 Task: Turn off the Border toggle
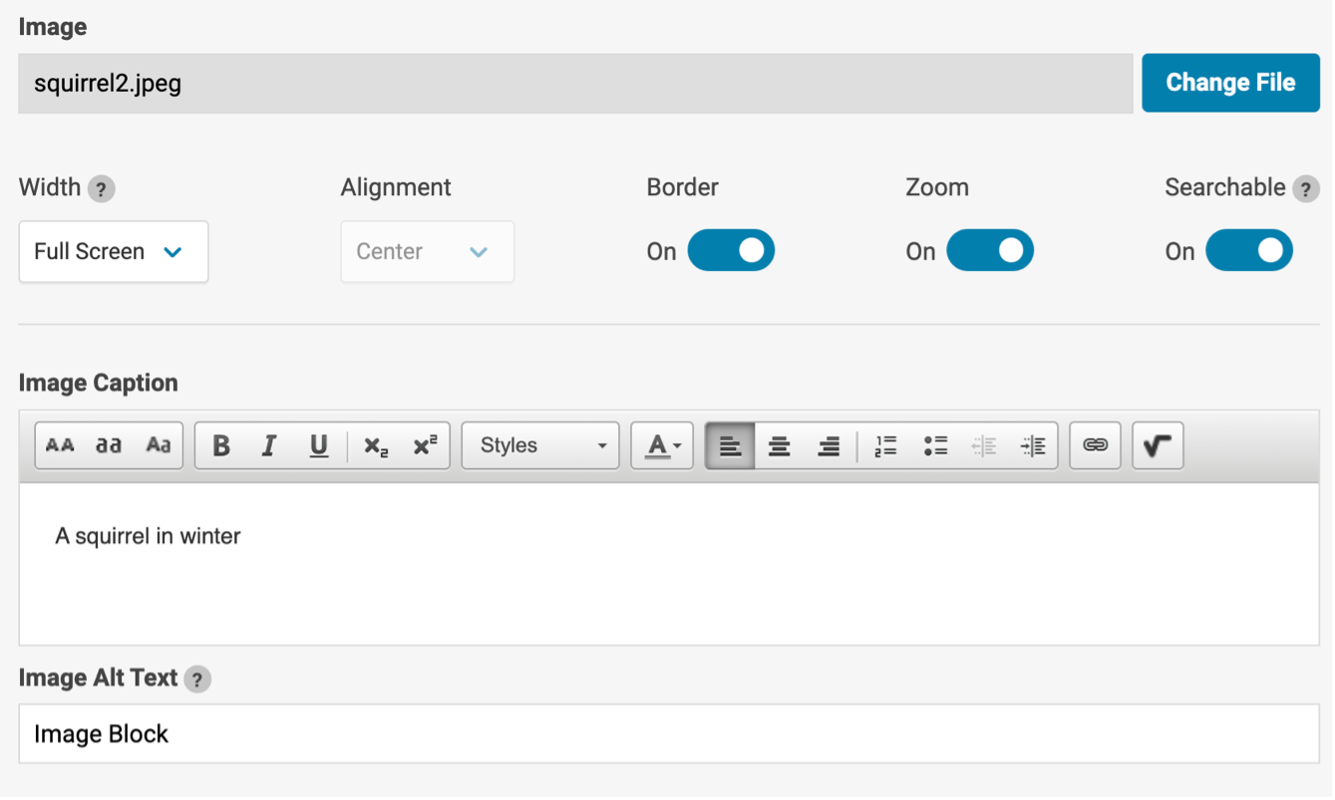(x=731, y=251)
